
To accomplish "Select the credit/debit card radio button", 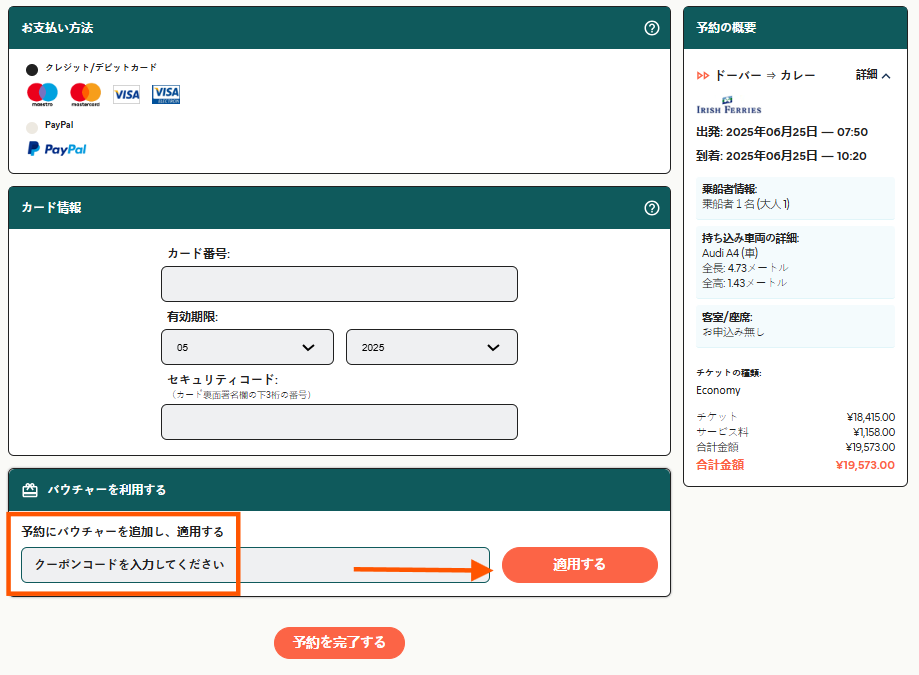I will (32, 70).
